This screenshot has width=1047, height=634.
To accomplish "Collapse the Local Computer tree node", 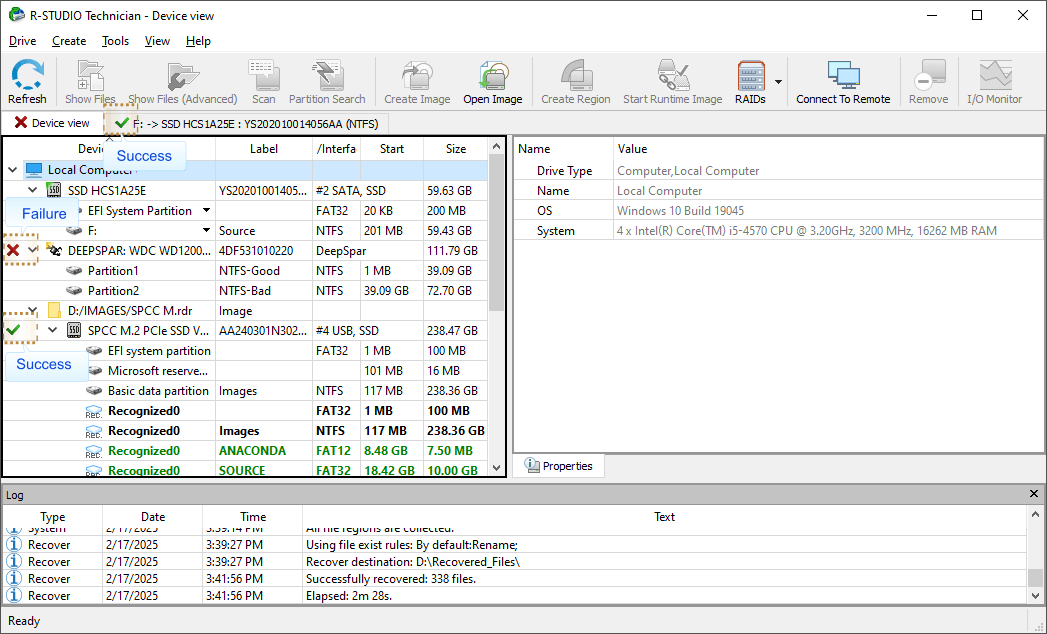I will (12, 170).
